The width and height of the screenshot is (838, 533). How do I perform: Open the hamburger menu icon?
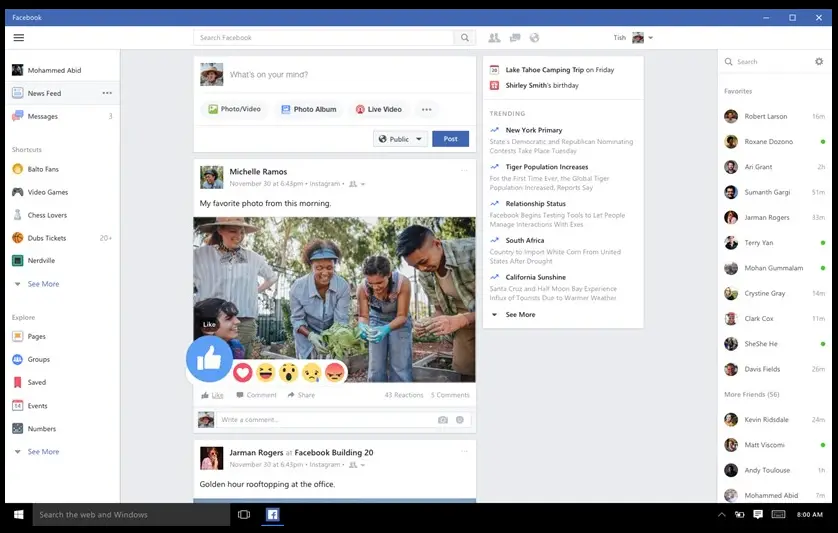18,38
